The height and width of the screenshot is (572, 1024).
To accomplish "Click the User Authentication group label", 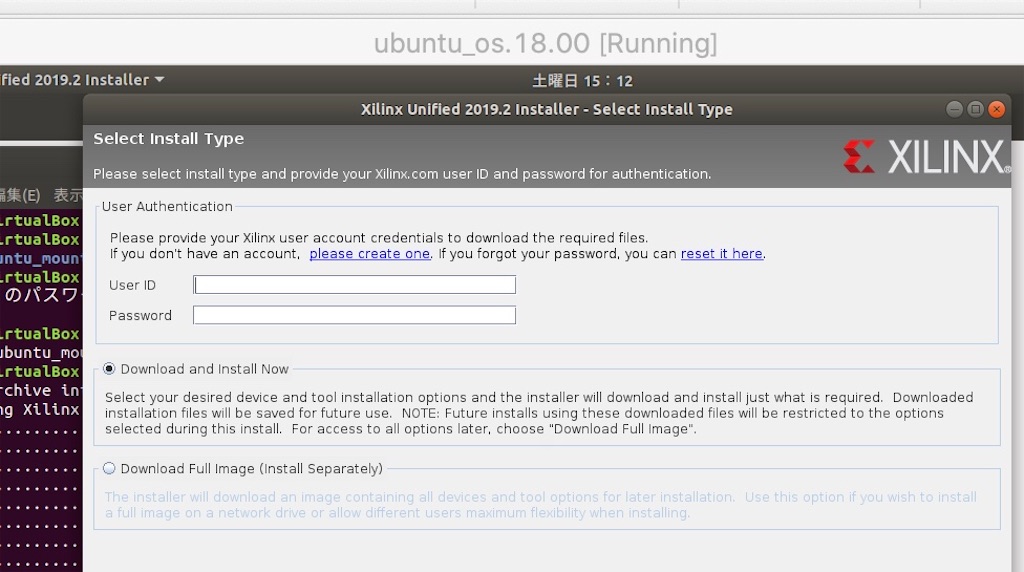I will (x=167, y=206).
